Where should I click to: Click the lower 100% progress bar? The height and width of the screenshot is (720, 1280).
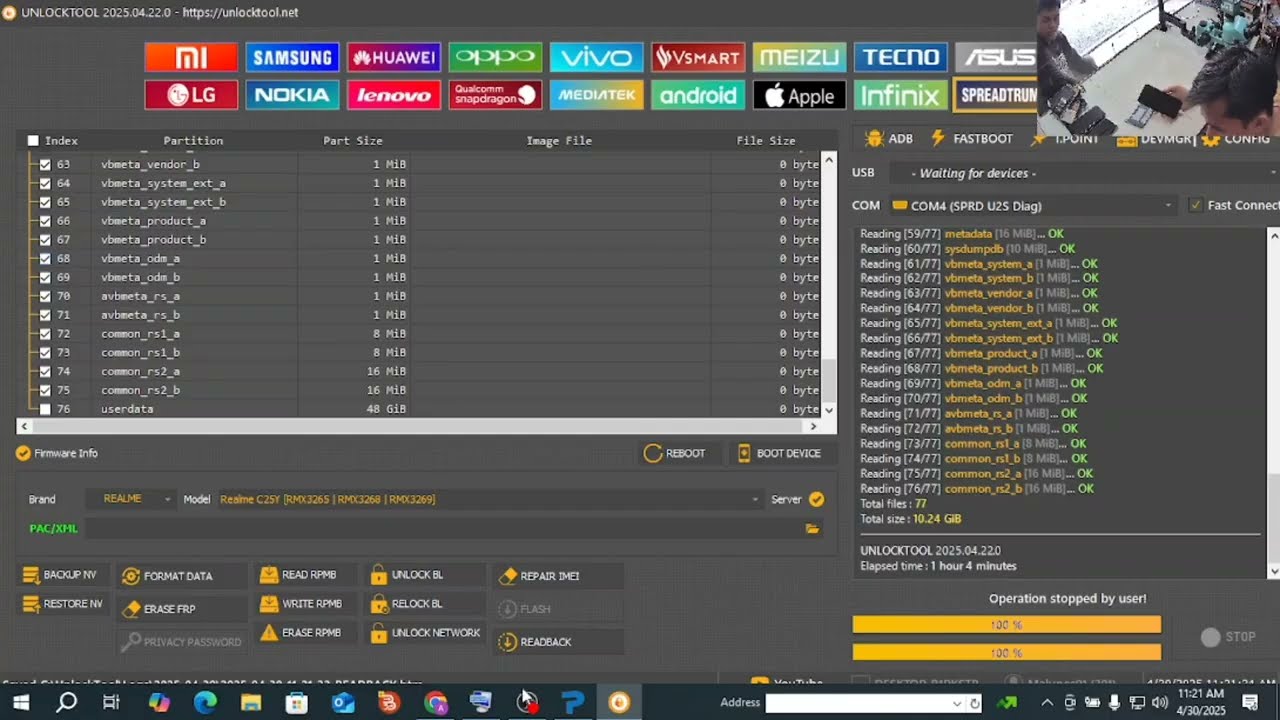pyautogui.click(x=1006, y=652)
